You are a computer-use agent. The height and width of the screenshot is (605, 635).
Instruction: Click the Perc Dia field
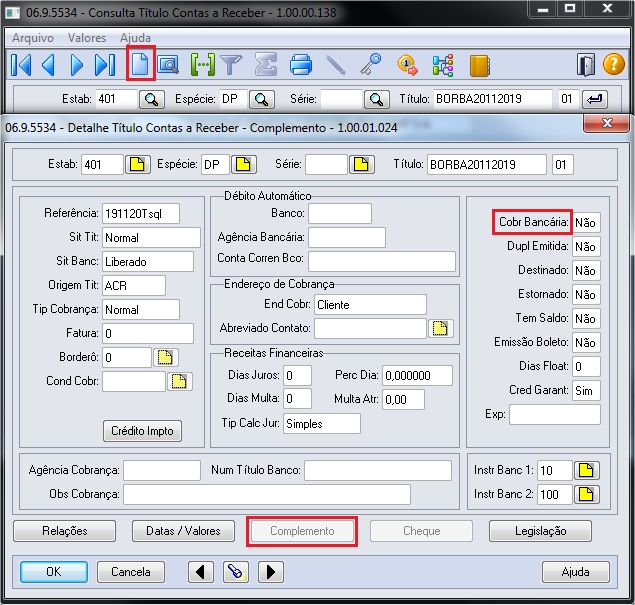(x=417, y=376)
